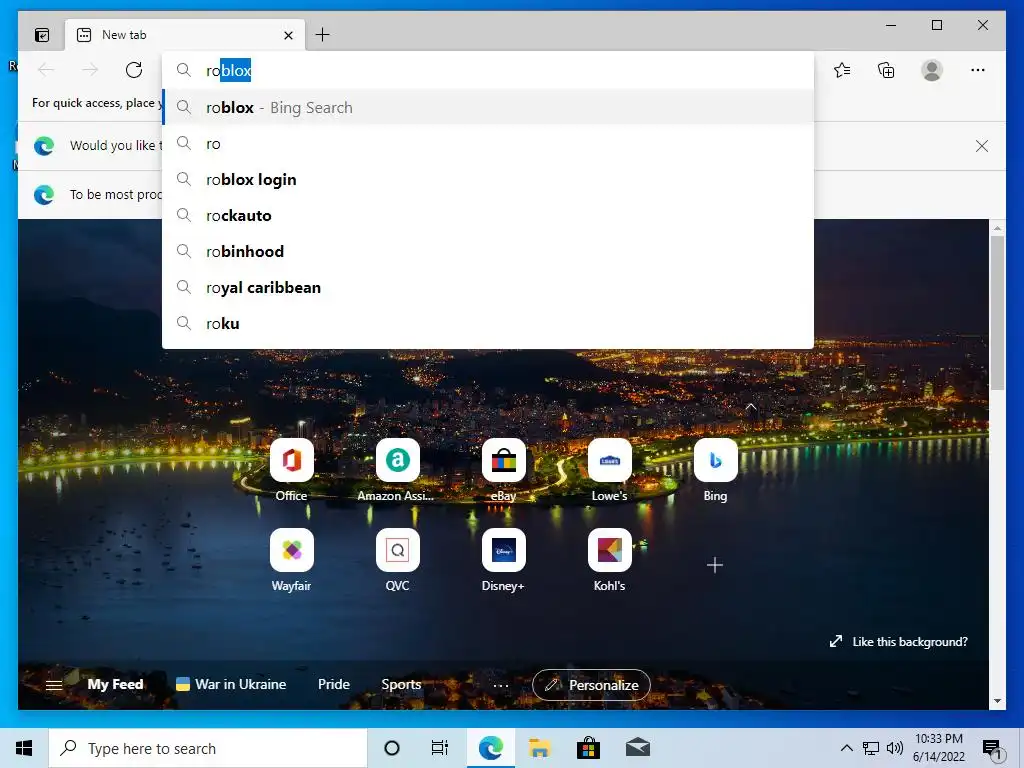
Task: Refresh the page with the reload icon
Action: point(134,70)
